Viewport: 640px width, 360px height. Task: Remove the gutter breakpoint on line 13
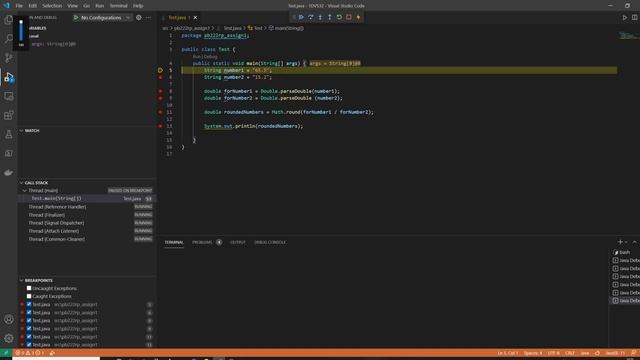(x=160, y=126)
